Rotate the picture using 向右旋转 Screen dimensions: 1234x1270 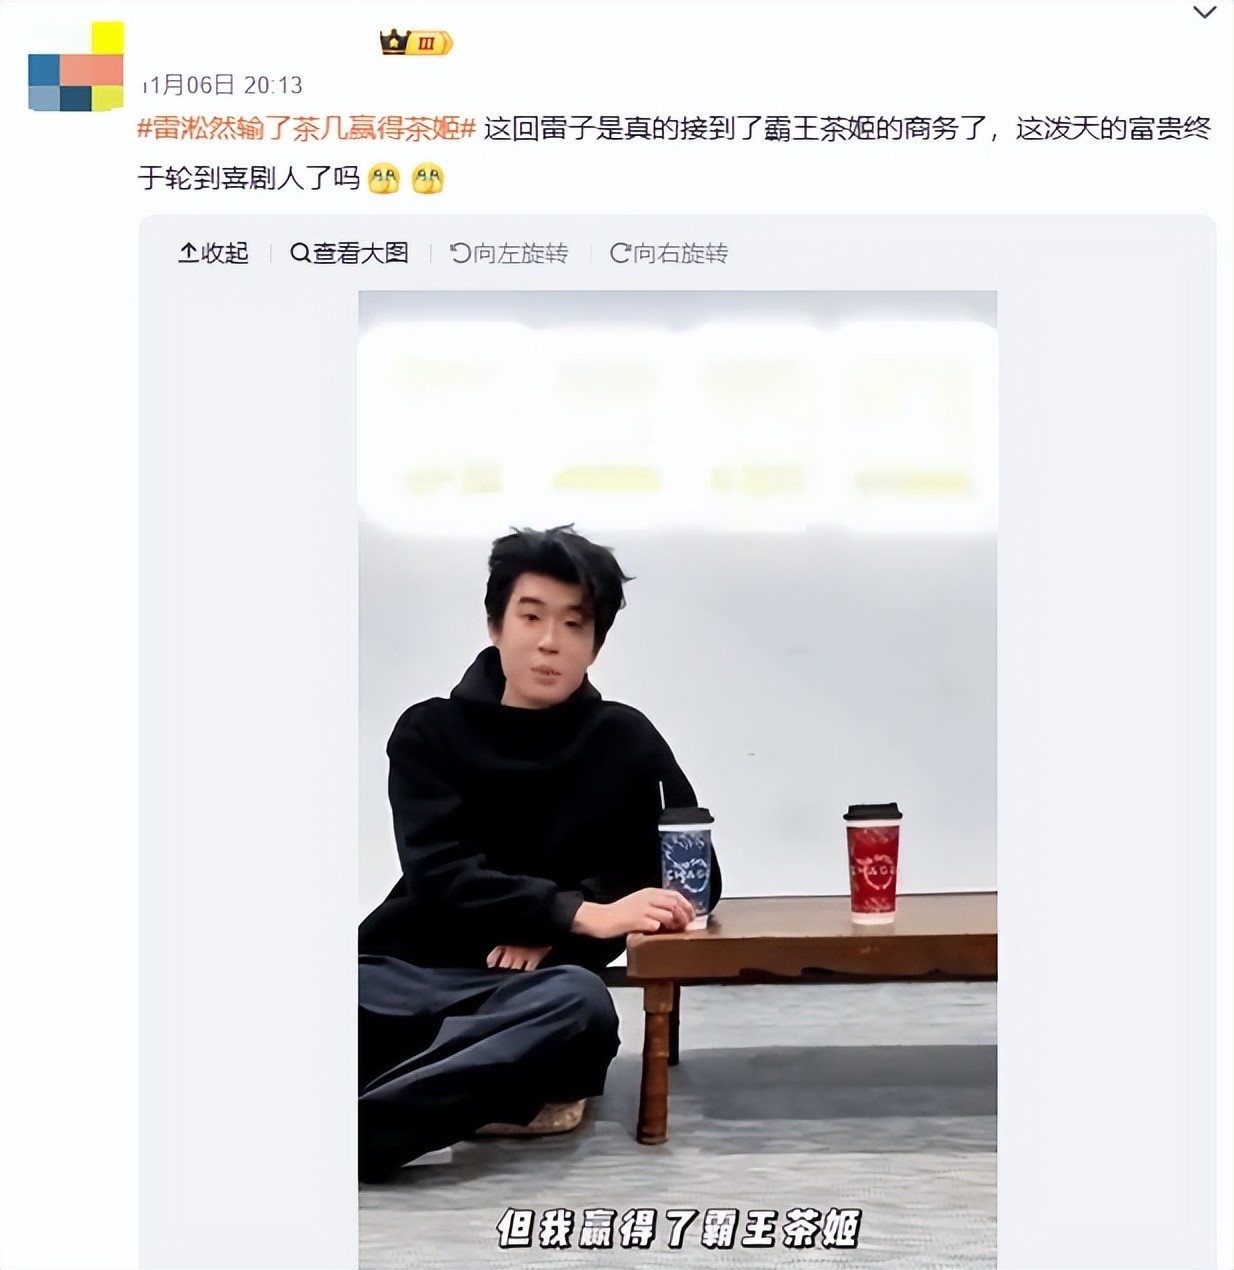pos(669,253)
